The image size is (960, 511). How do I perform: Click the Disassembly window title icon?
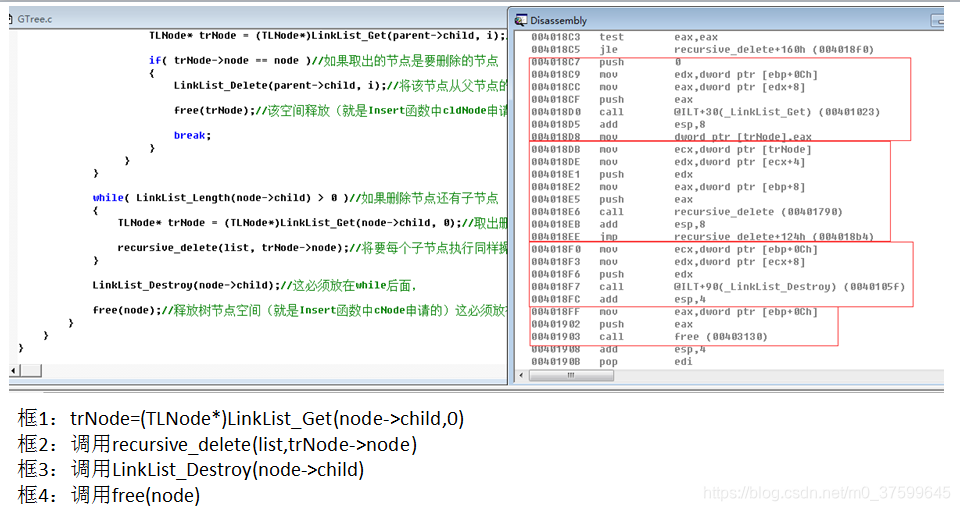tap(520, 20)
